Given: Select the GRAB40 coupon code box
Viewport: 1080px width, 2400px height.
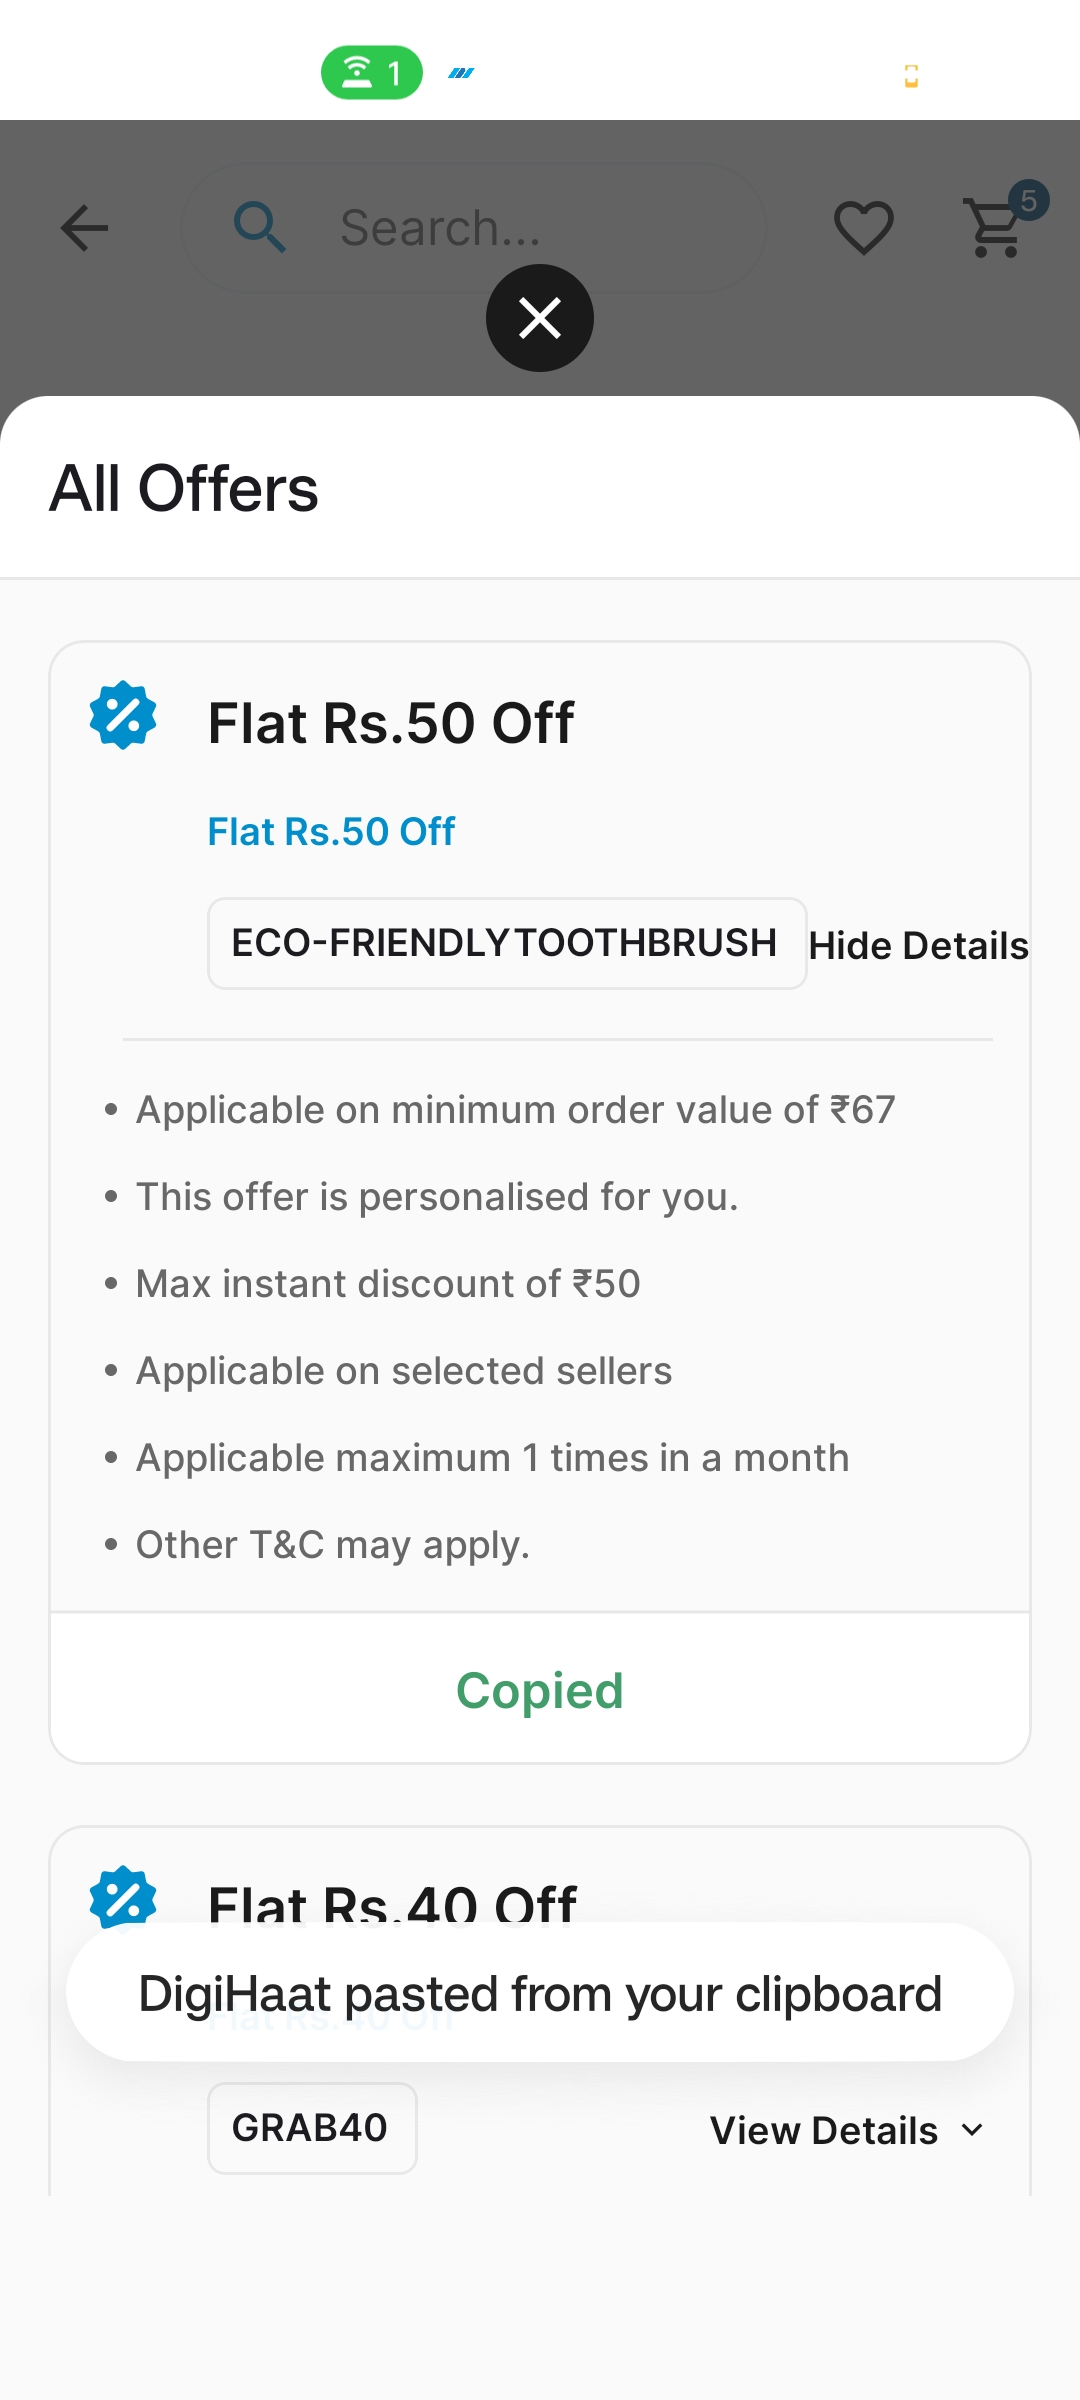Looking at the screenshot, I should 311,2128.
